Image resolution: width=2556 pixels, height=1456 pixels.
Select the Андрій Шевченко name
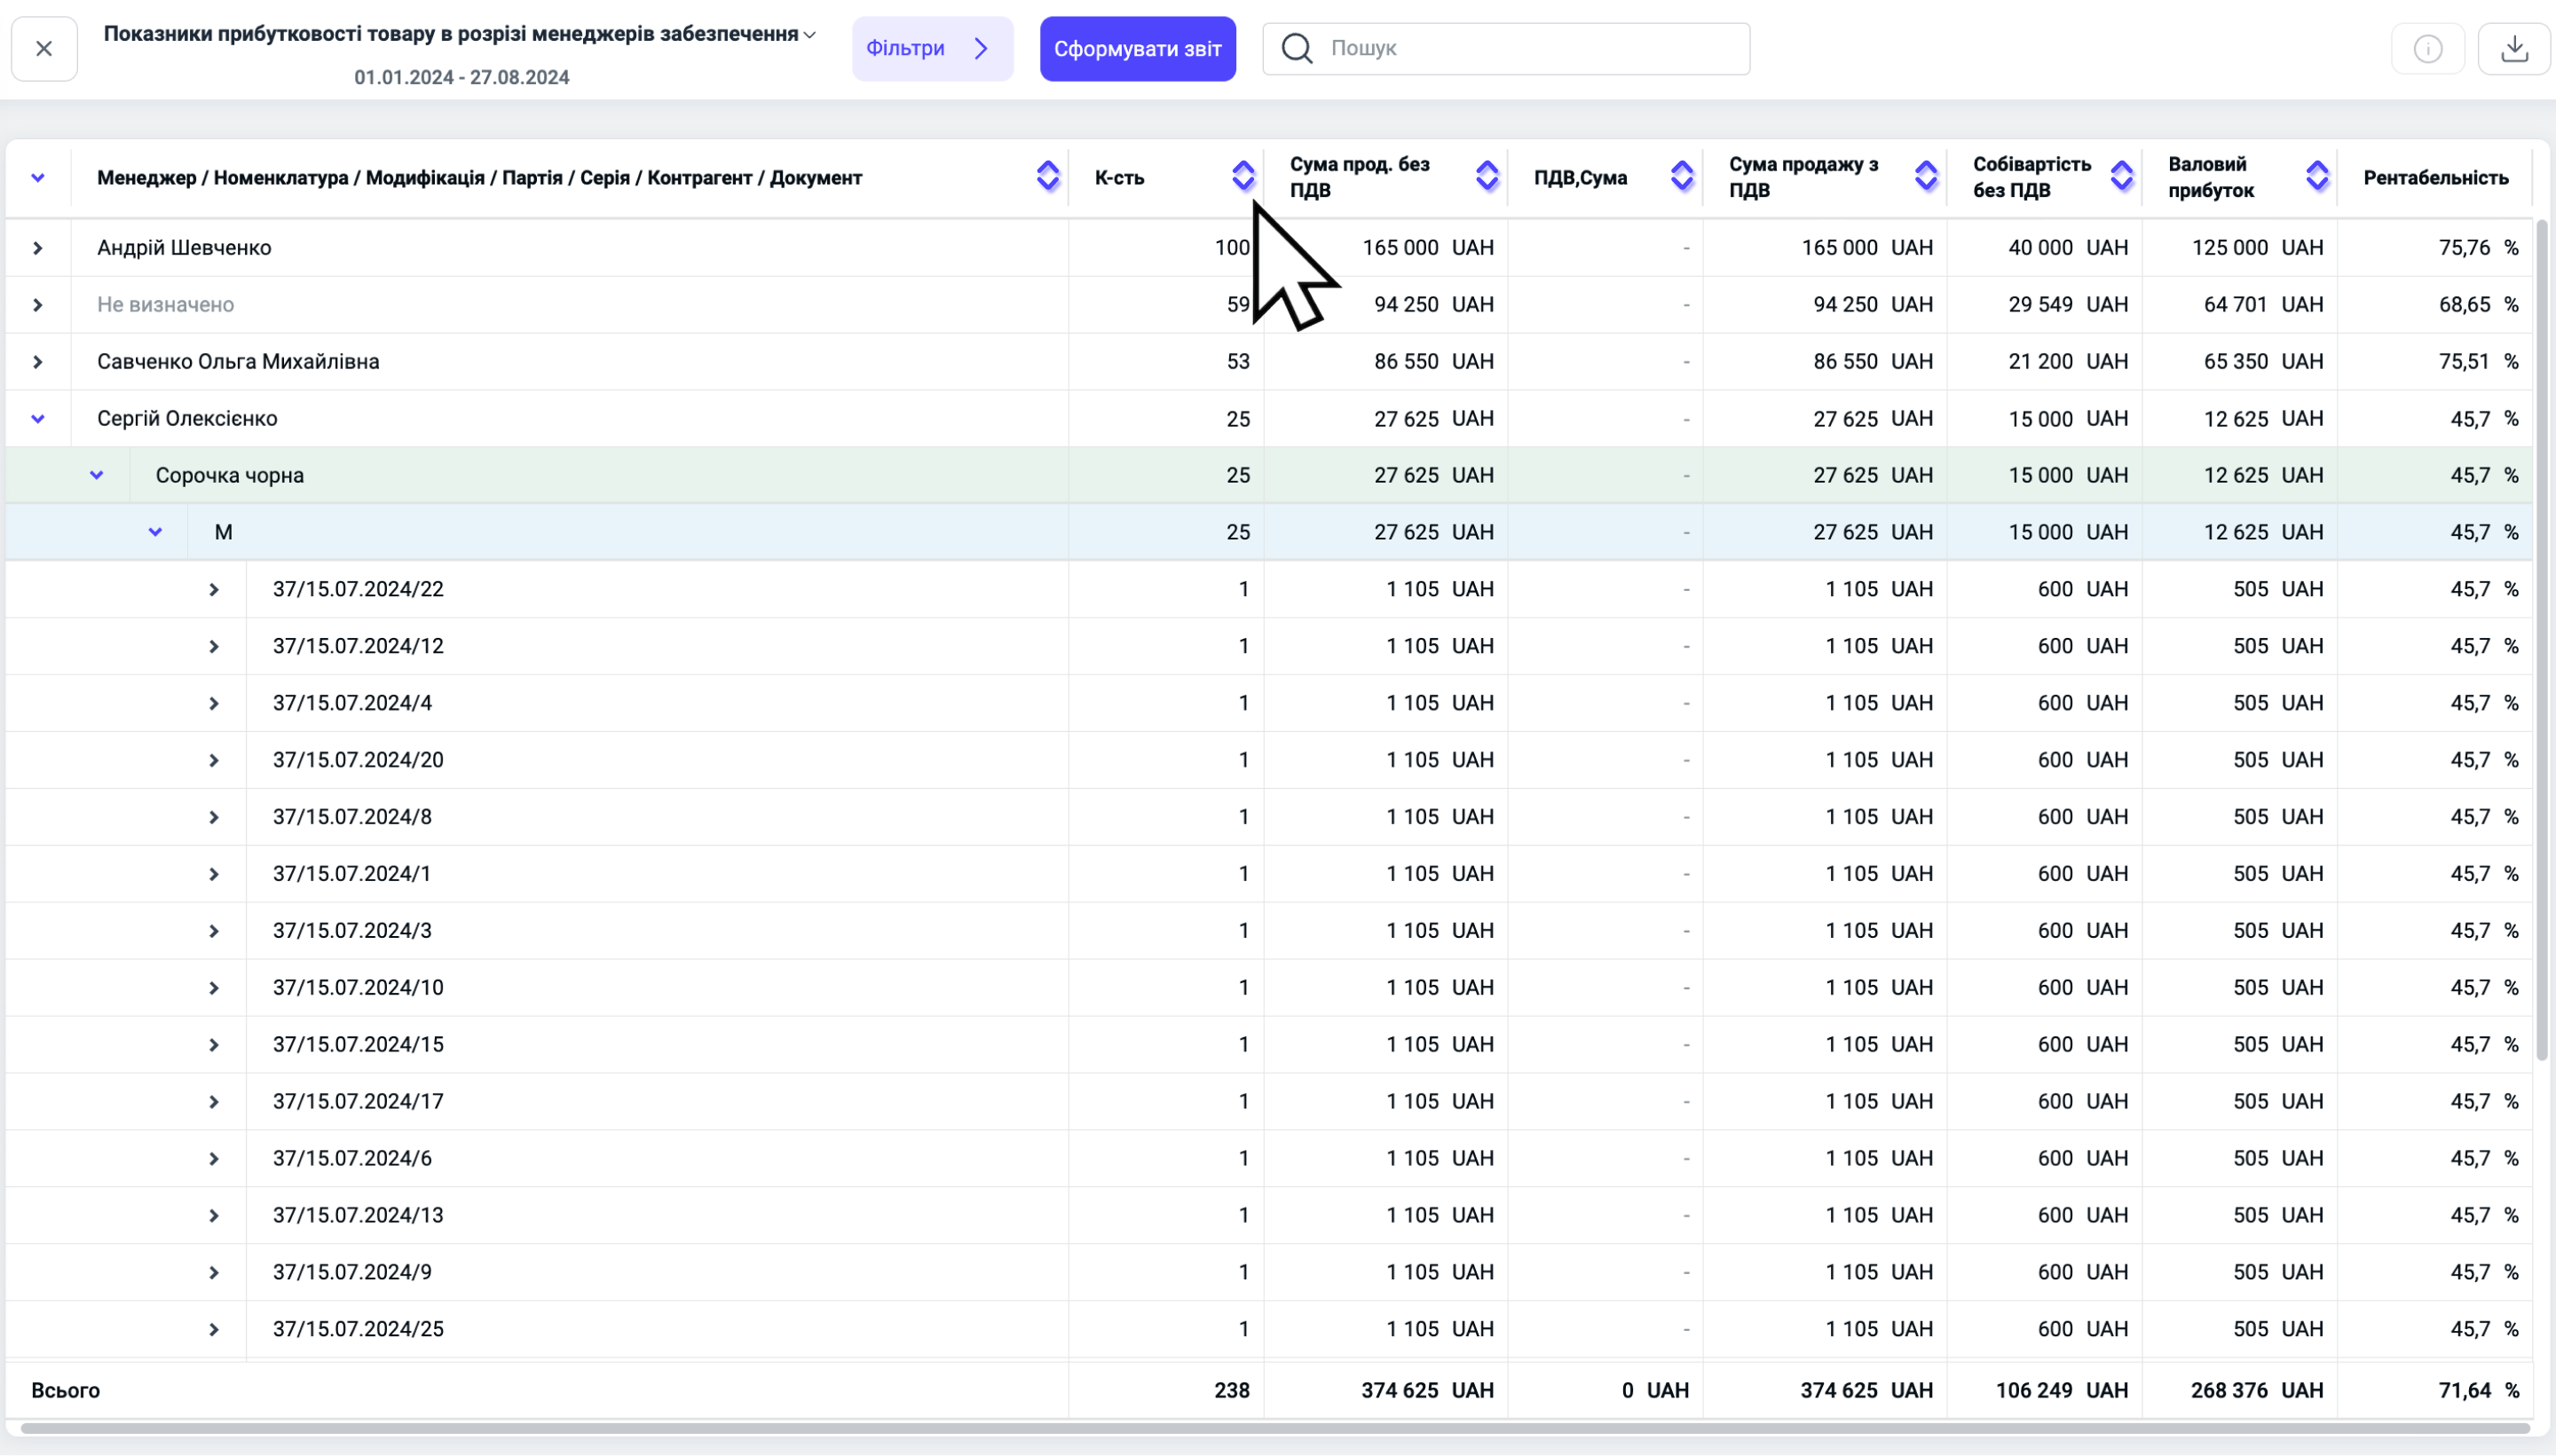tap(184, 247)
